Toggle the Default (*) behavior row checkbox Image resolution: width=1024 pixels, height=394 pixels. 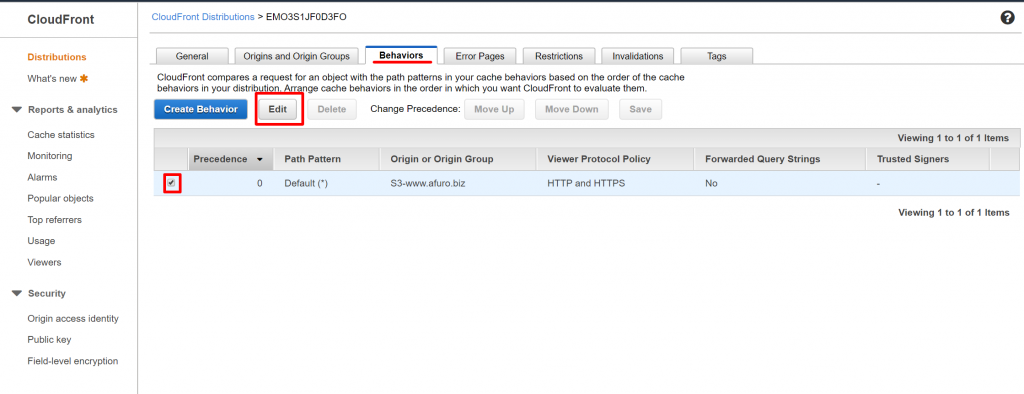171,184
